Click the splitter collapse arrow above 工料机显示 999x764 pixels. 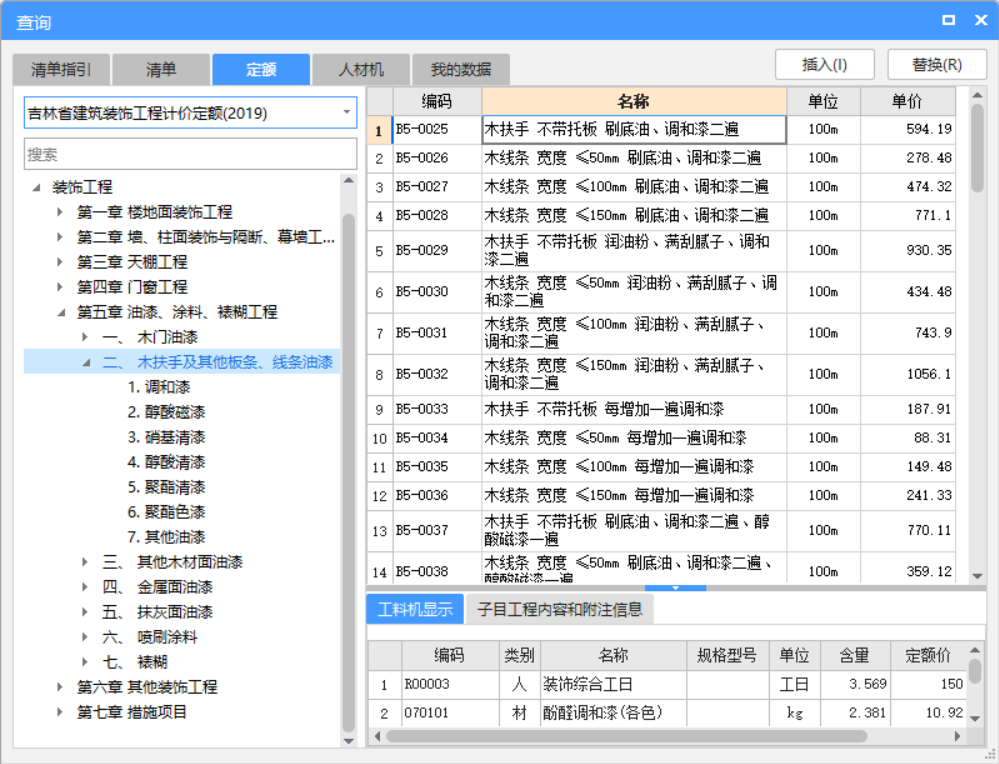(675, 588)
